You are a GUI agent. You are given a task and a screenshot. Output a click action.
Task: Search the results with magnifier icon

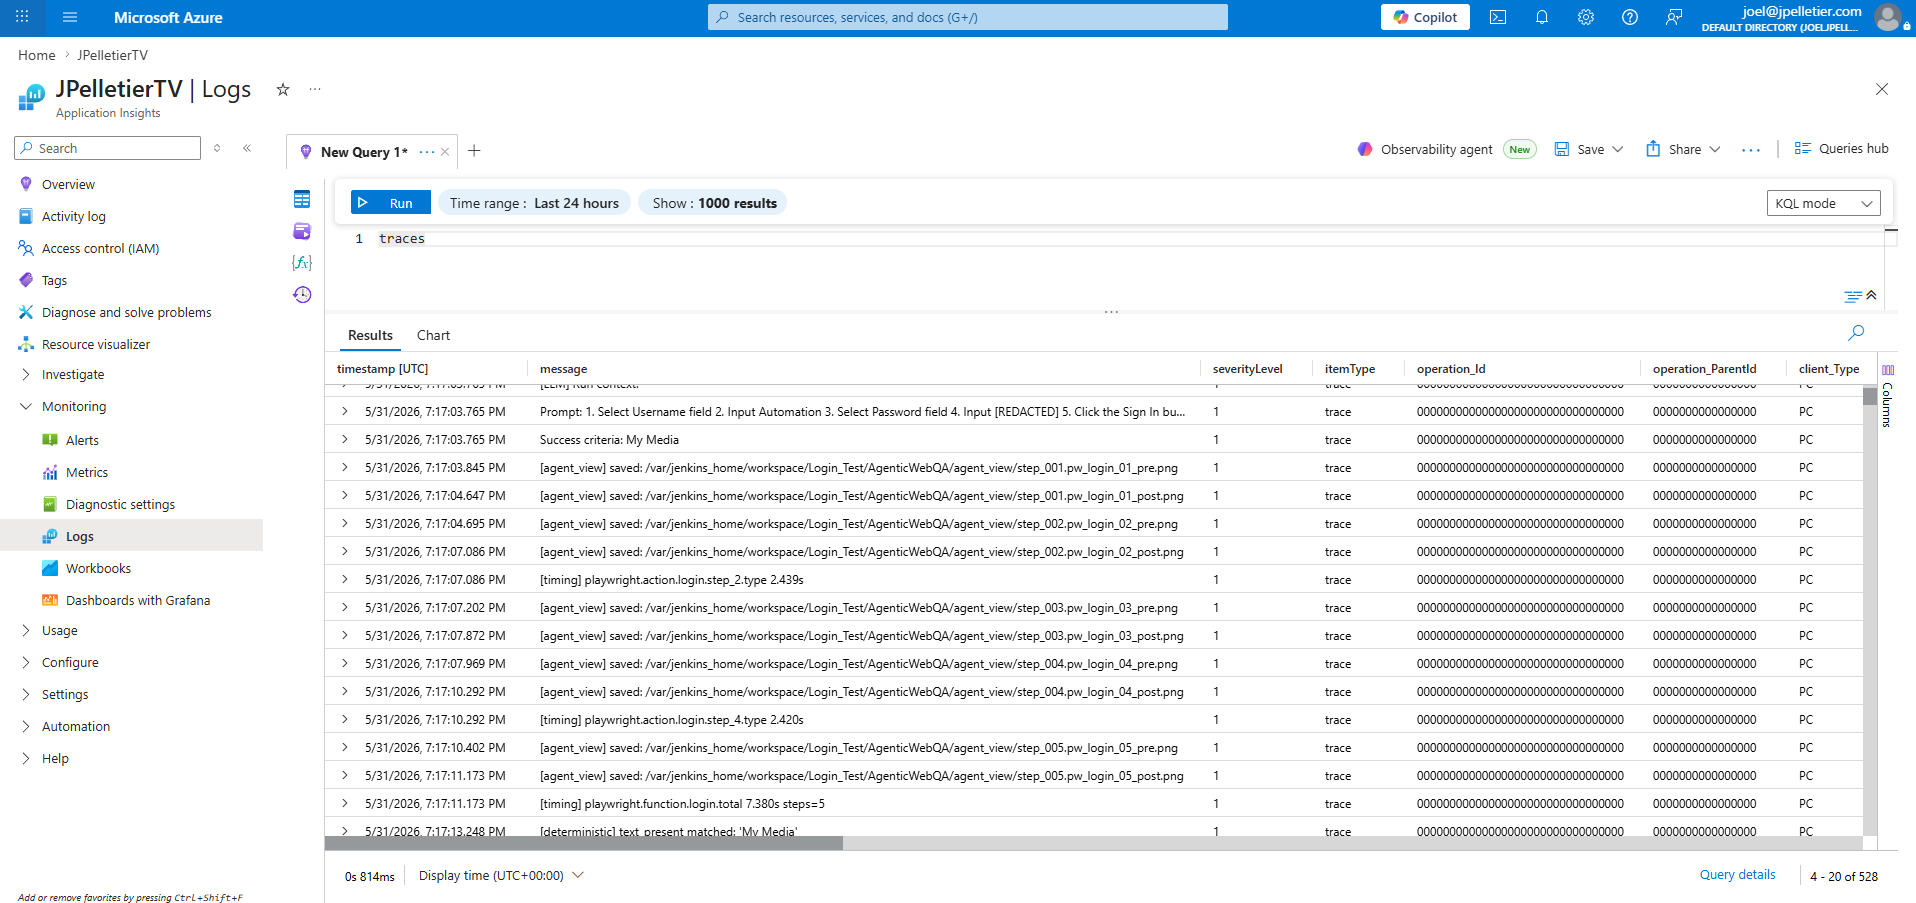tap(1856, 332)
